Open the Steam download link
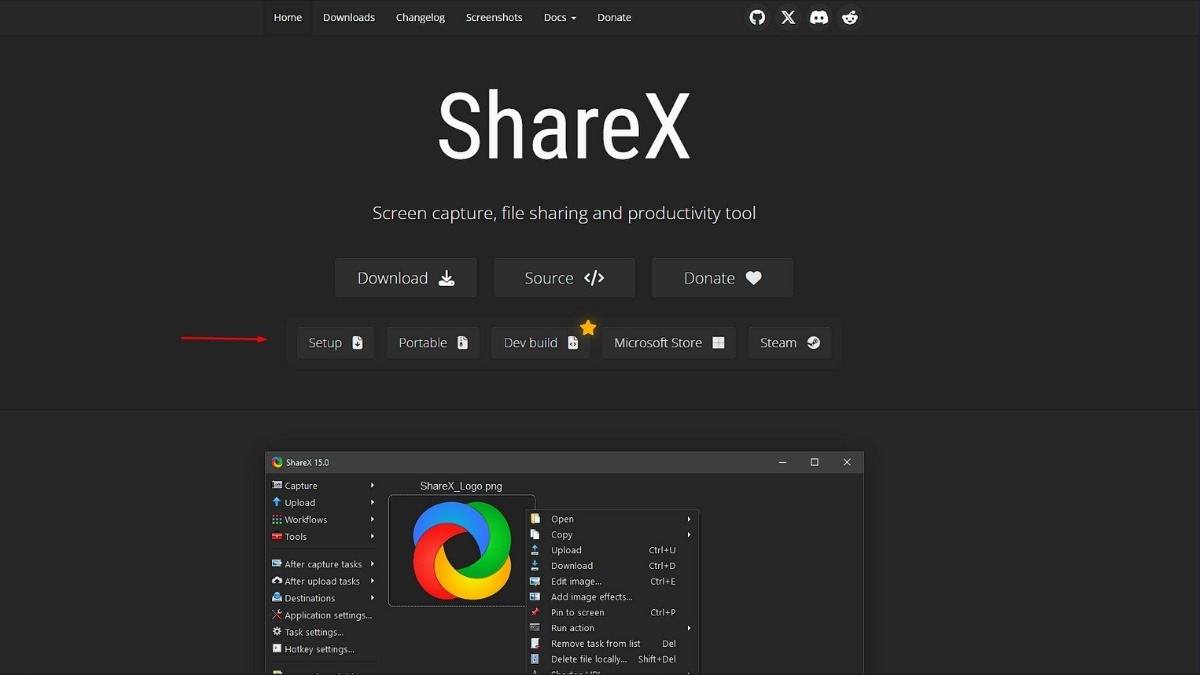Screen dimensions: 1200x675 (790, 343)
